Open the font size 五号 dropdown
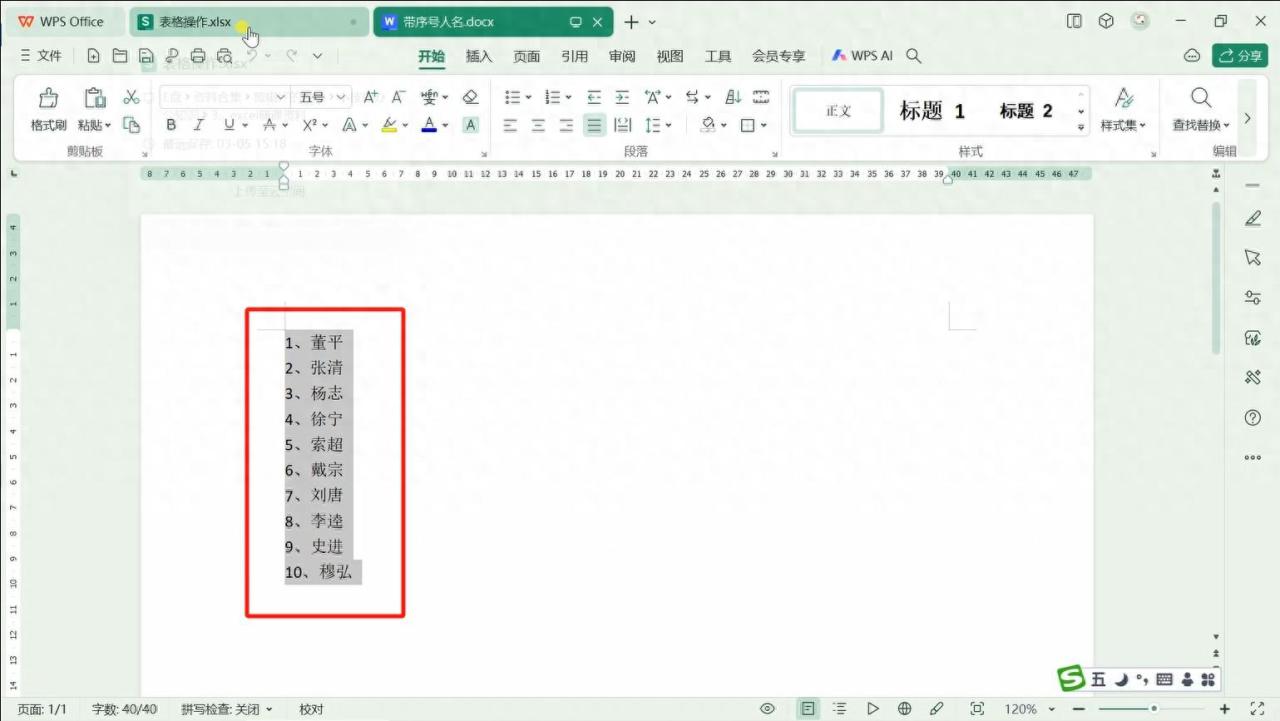Viewport: 1280px width, 721px height. tap(340, 97)
